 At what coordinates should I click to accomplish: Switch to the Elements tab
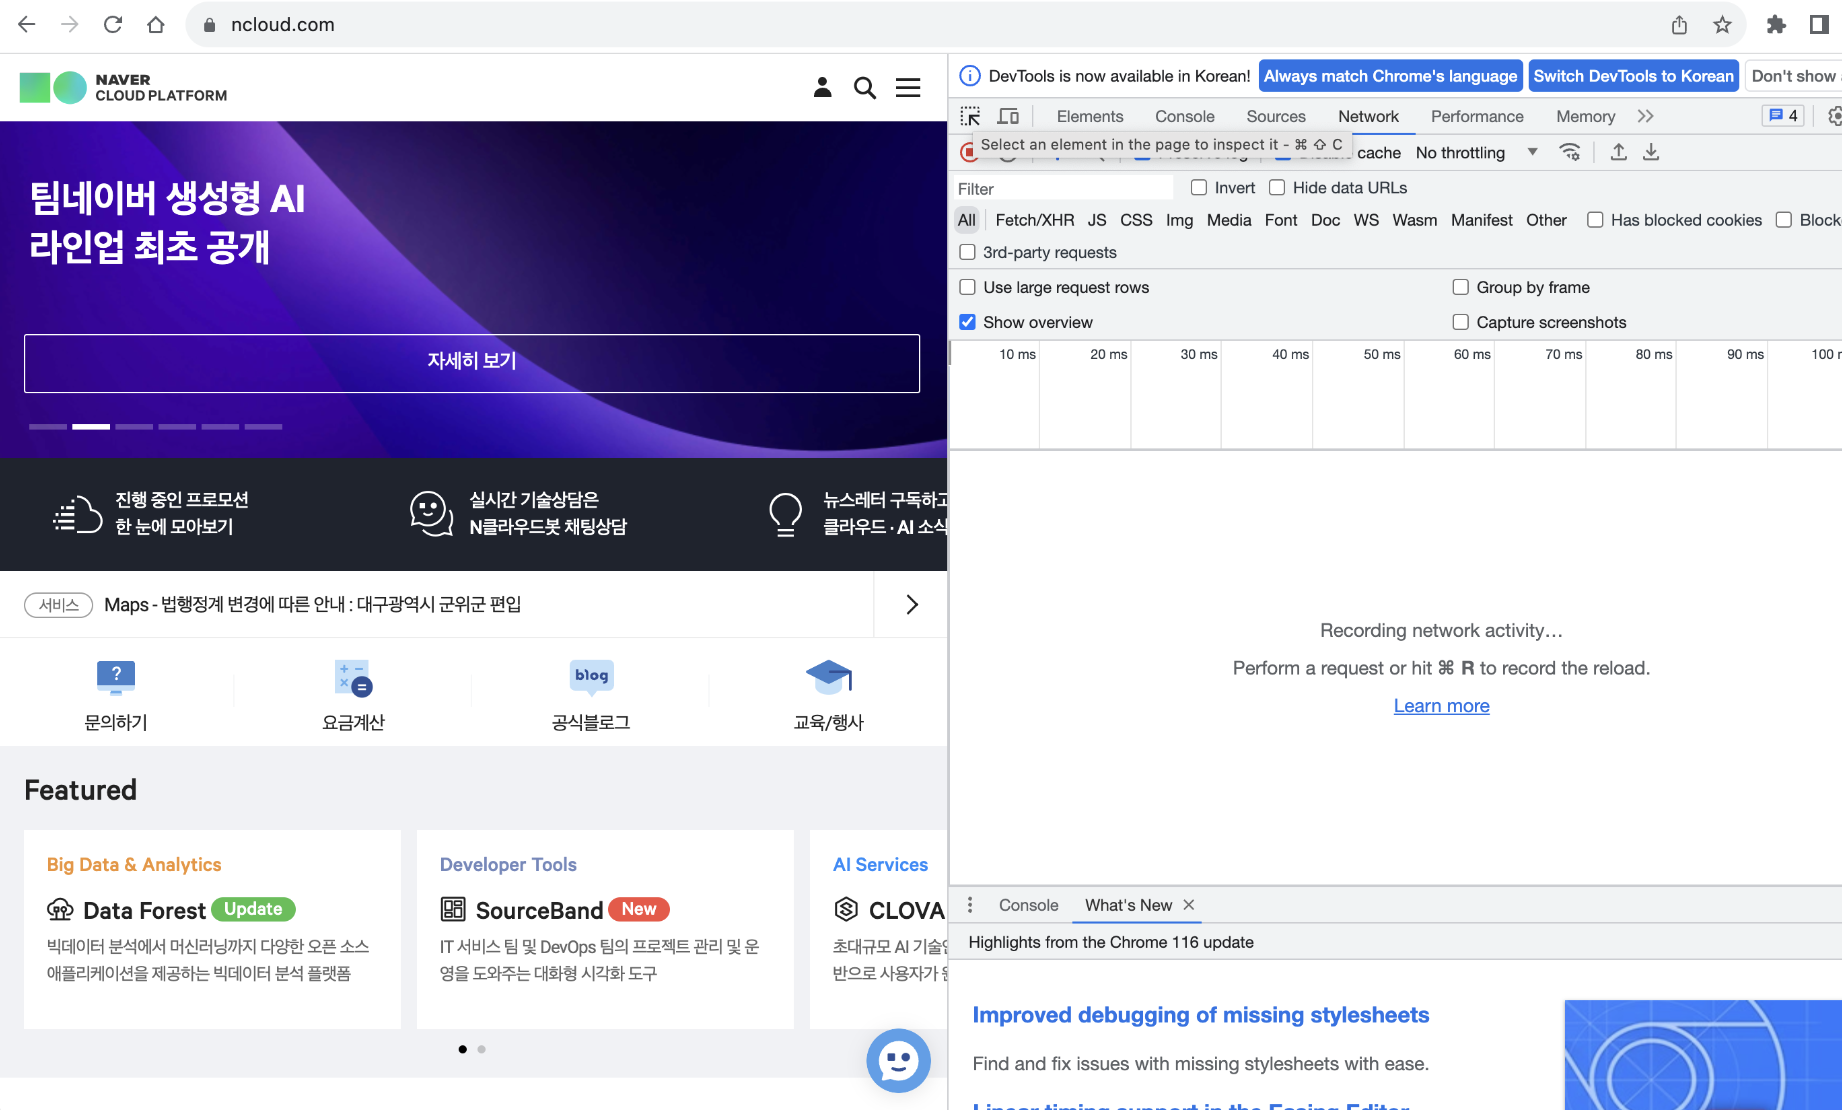(x=1090, y=116)
